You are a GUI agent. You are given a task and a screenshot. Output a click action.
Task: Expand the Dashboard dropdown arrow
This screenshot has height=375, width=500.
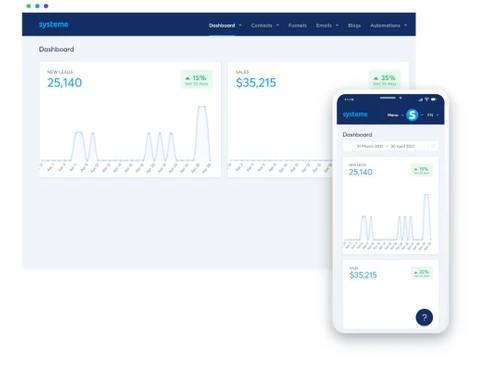point(240,25)
